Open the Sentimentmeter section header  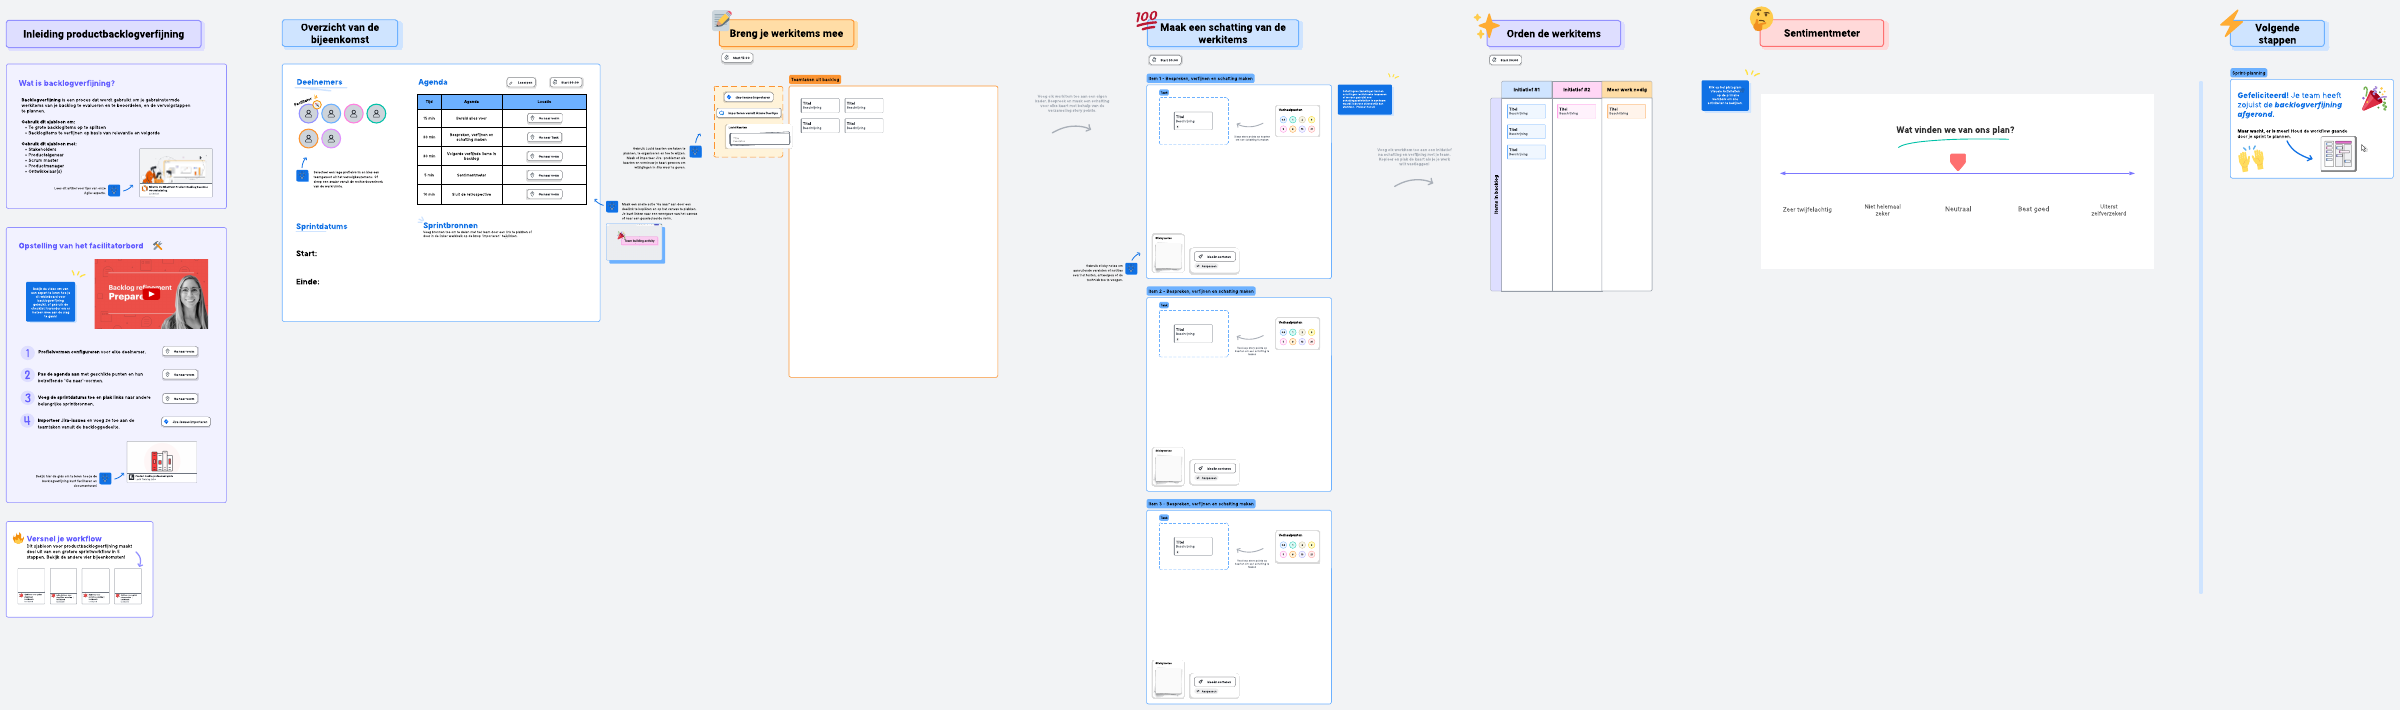tap(1821, 33)
